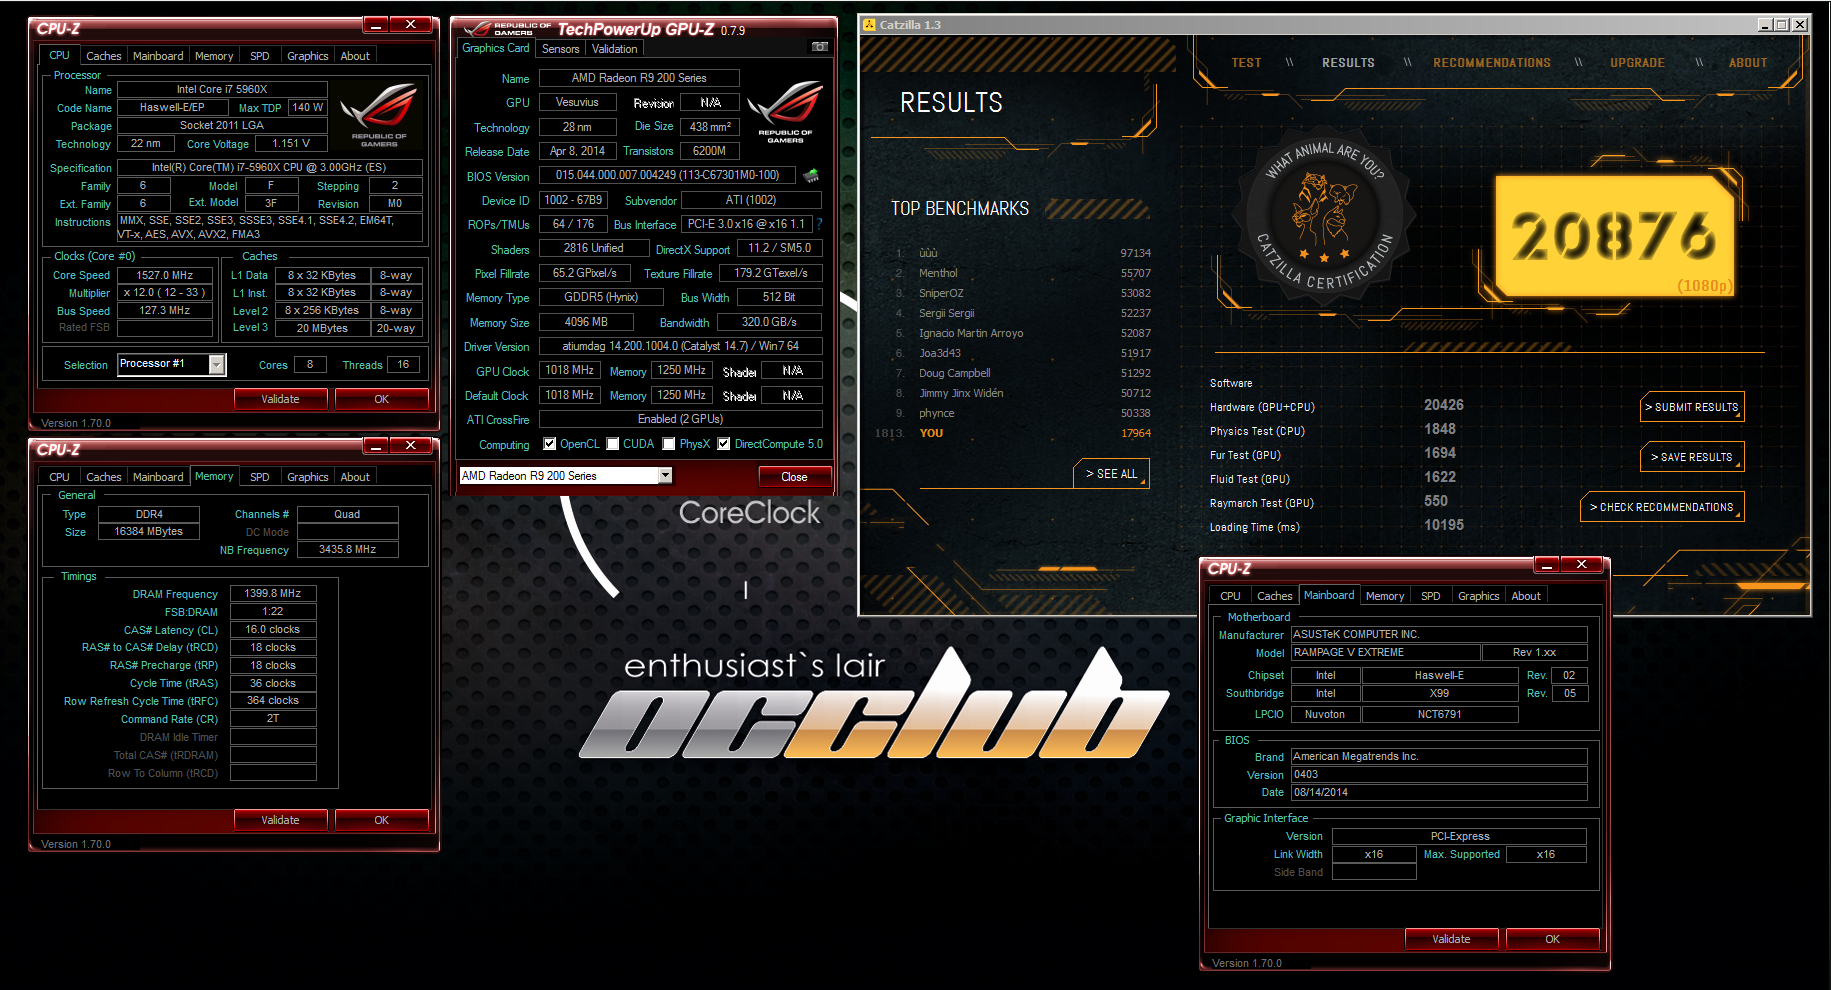Open Graphics tab in CPU-Z window showing Timings
This screenshot has width=1831, height=990.
point(307,477)
